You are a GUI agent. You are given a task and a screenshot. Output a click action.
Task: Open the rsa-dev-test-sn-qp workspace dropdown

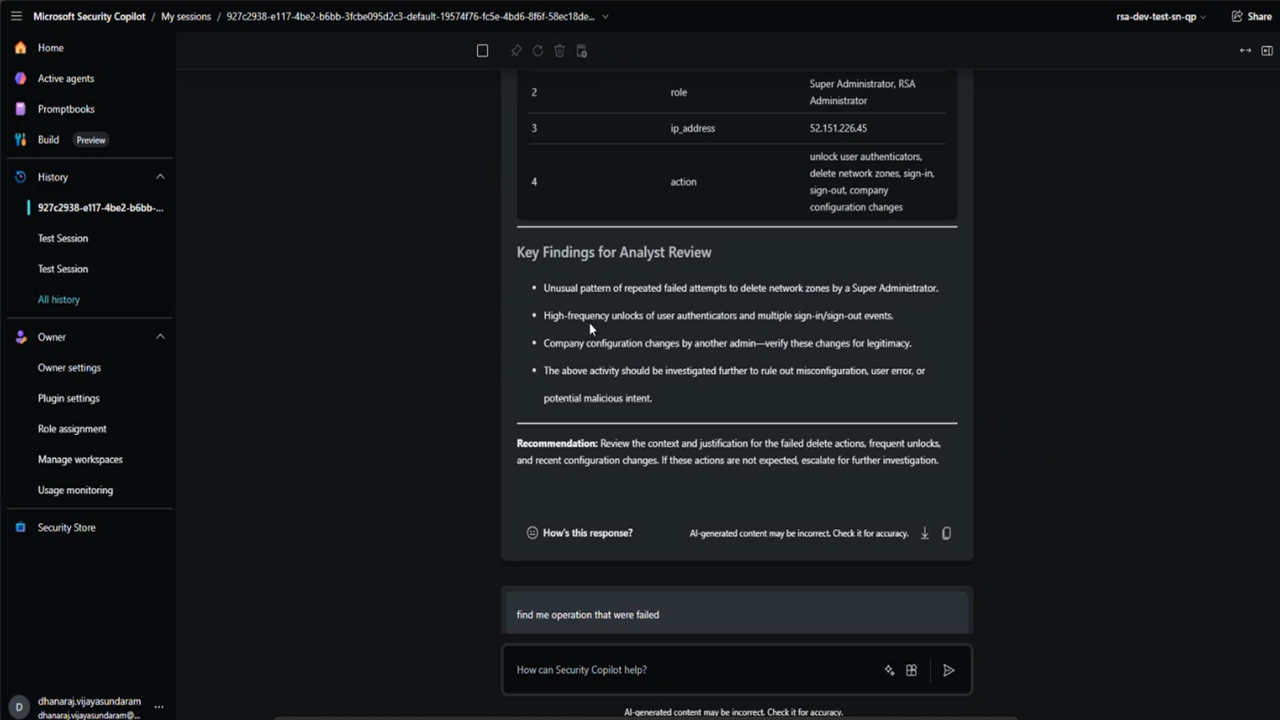pyautogui.click(x=1160, y=16)
